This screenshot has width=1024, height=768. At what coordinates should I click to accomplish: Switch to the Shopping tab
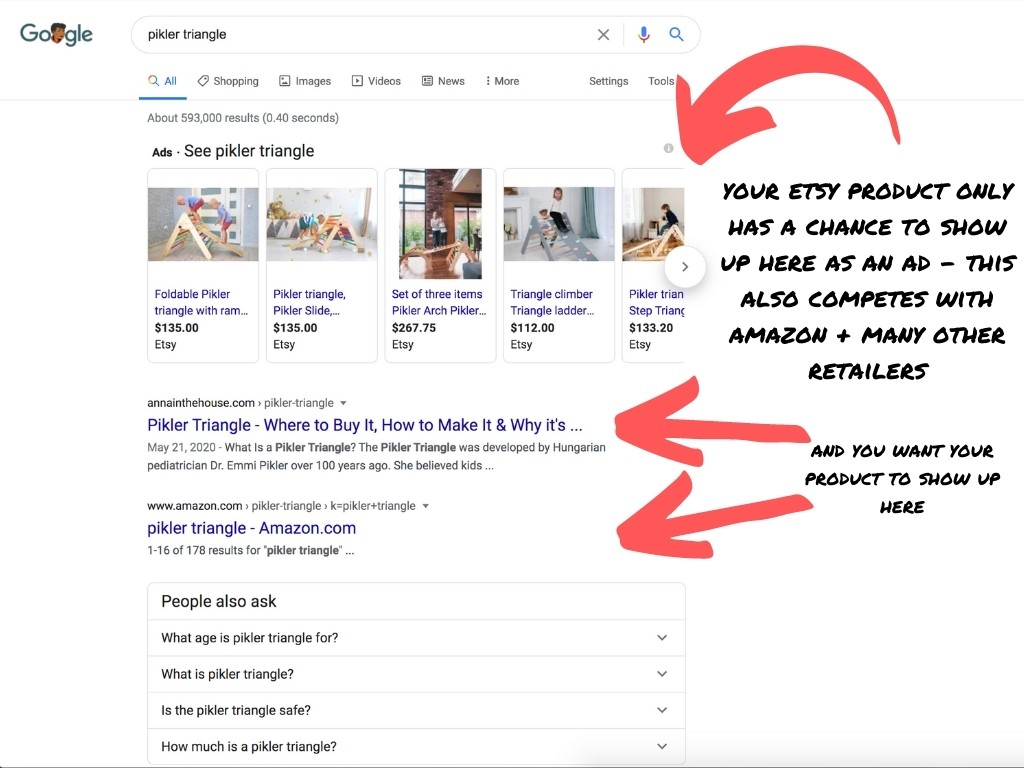(228, 81)
